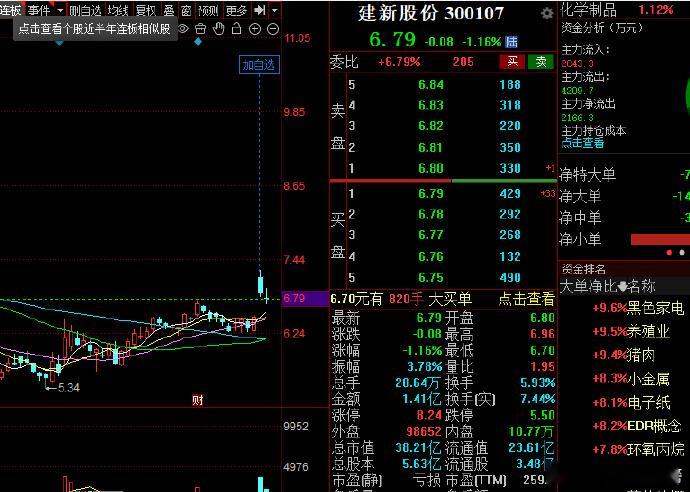This screenshot has width=690, height=492.
Task: Select sell level 1 price 6.80
Action: (x=431, y=168)
